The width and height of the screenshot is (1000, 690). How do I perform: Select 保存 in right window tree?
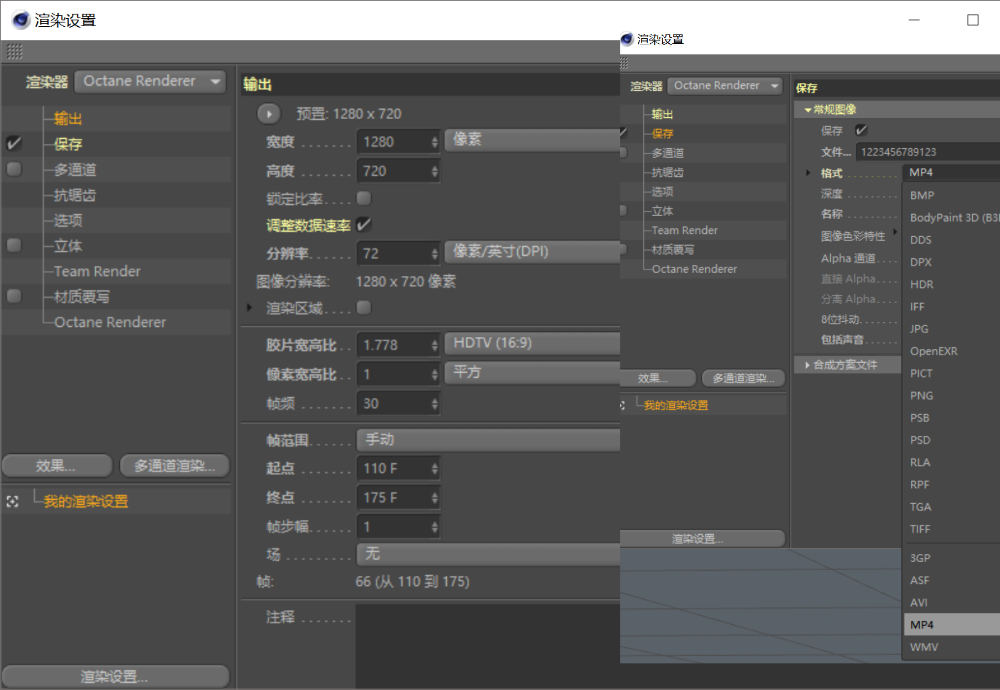point(662,133)
